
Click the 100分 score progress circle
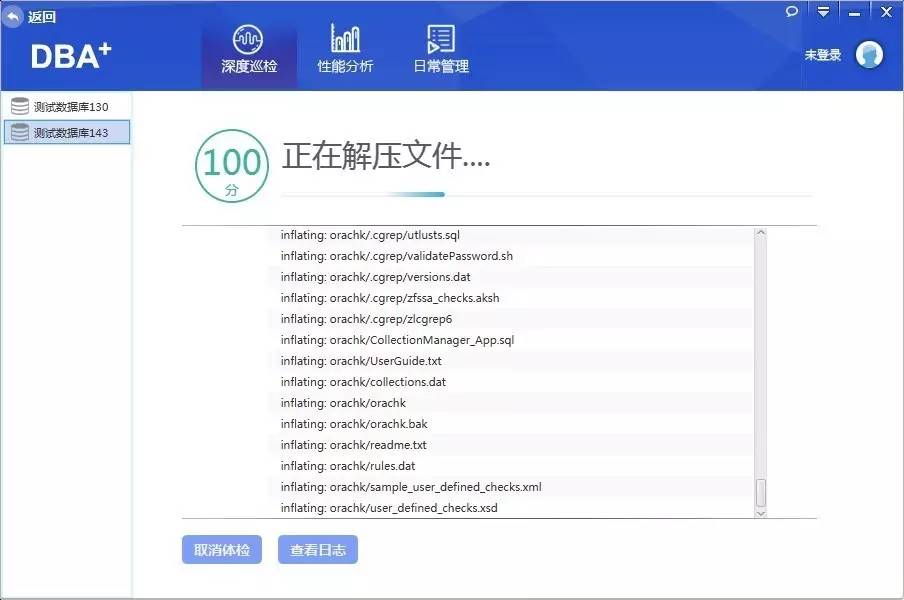230,164
